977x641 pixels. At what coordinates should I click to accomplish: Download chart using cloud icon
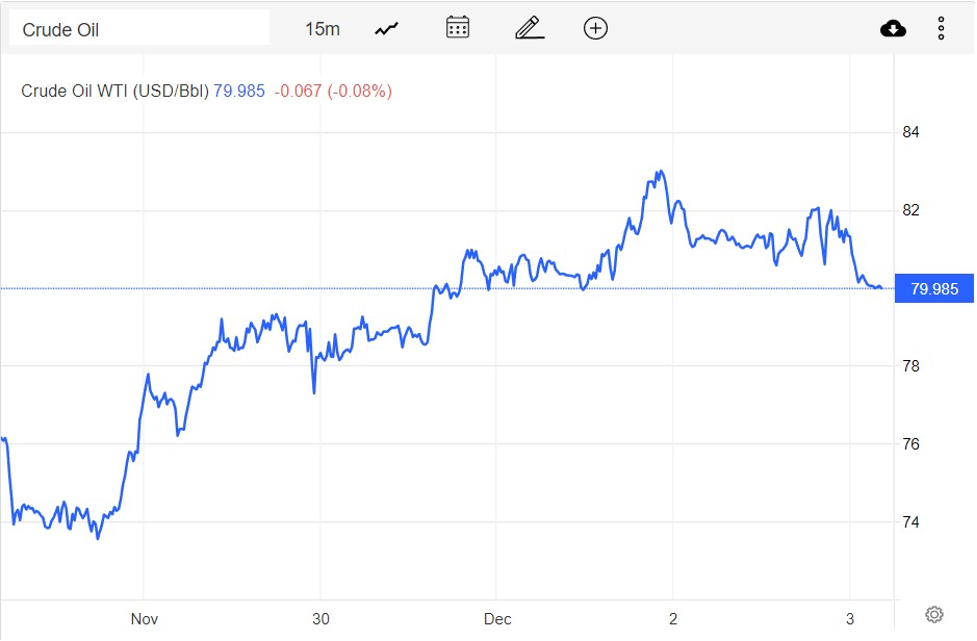click(893, 29)
